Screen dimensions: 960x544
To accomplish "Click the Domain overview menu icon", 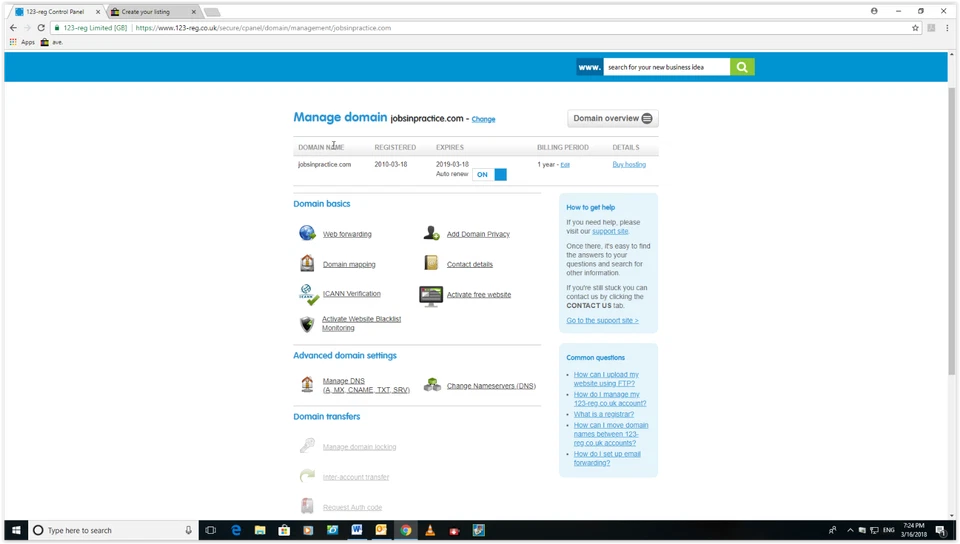I will tap(647, 118).
